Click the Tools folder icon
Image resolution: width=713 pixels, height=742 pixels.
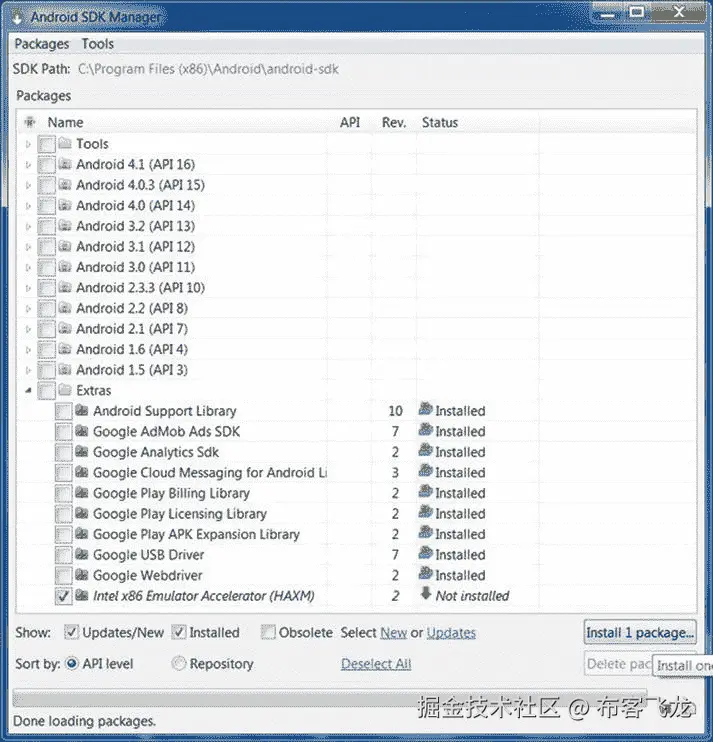pos(65,143)
